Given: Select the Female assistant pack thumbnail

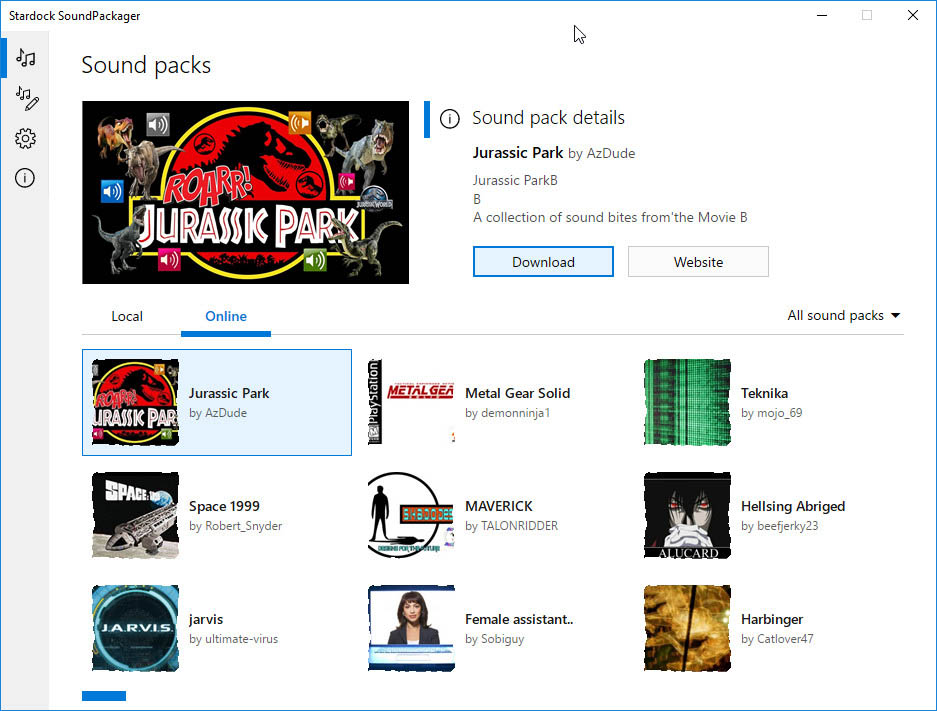Looking at the screenshot, I should tap(411, 628).
